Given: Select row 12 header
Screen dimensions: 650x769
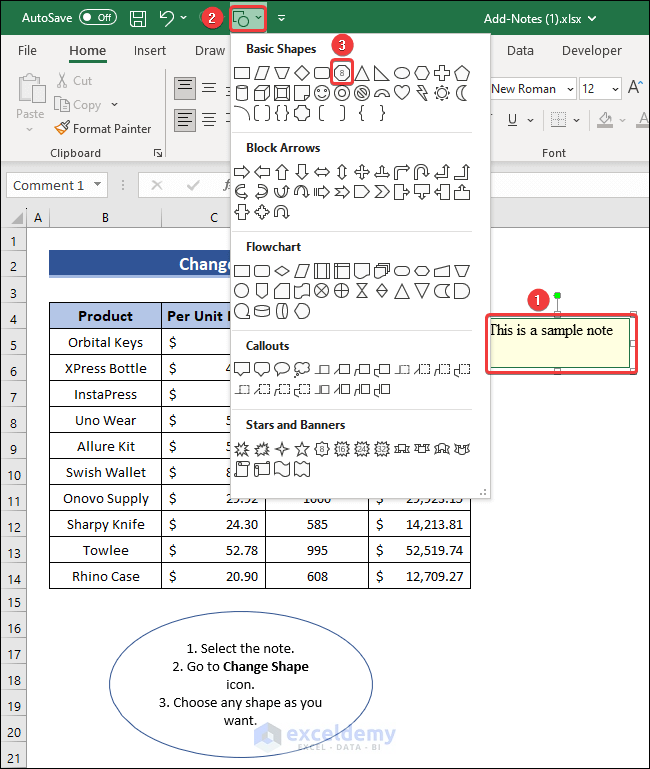Looking at the screenshot, I should pyautogui.click(x=14, y=527).
